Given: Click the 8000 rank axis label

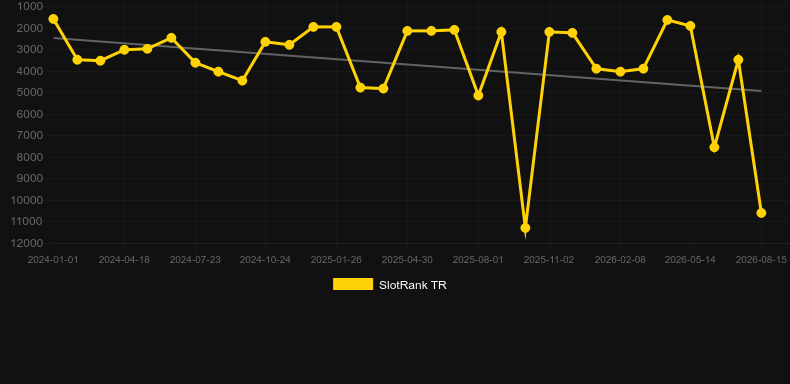Looking at the screenshot, I should 30,157.
